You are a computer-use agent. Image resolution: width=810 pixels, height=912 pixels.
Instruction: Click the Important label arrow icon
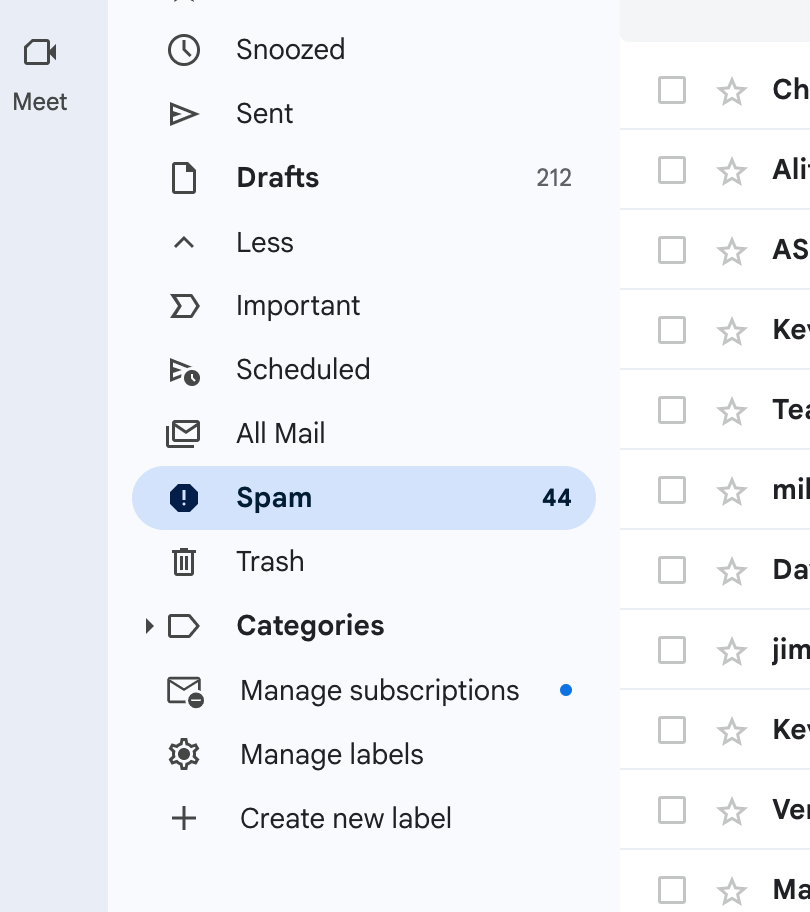[184, 305]
